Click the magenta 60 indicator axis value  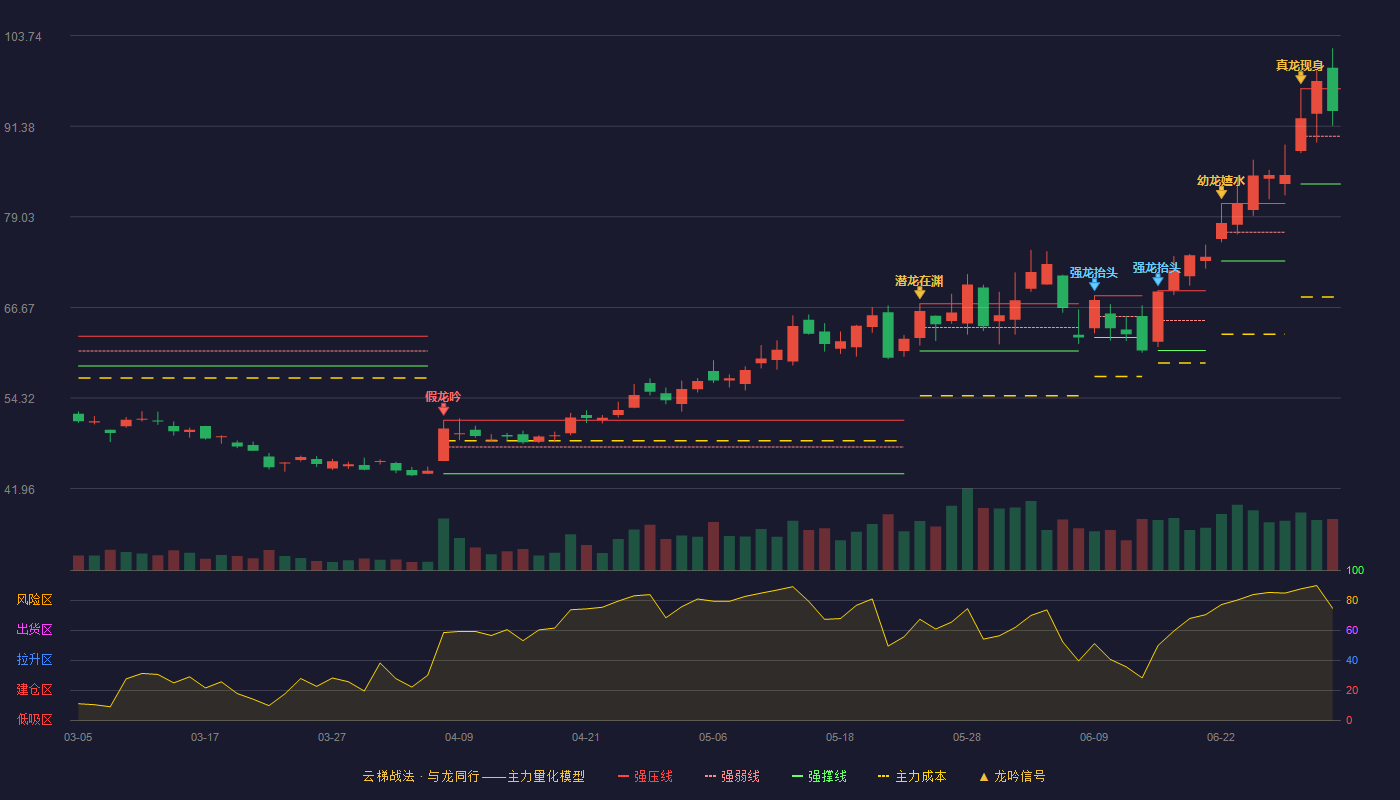click(1352, 630)
